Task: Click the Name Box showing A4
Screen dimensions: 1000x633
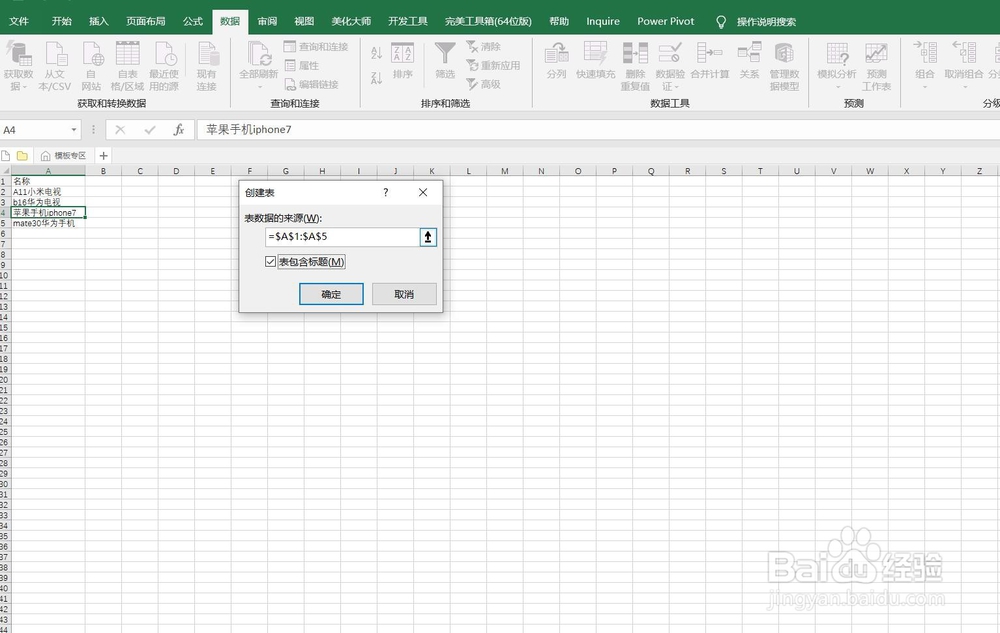Action: pyautogui.click(x=36, y=130)
